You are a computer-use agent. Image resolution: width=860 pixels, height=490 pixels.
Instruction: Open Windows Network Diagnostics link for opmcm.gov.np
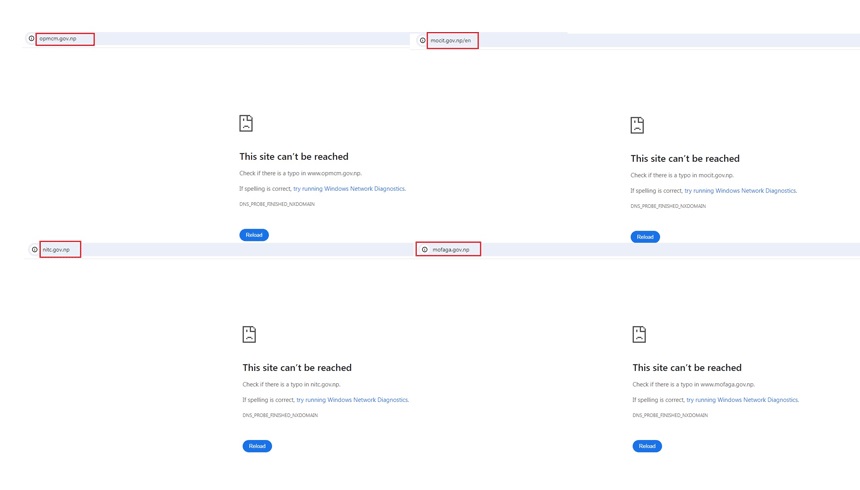point(349,189)
